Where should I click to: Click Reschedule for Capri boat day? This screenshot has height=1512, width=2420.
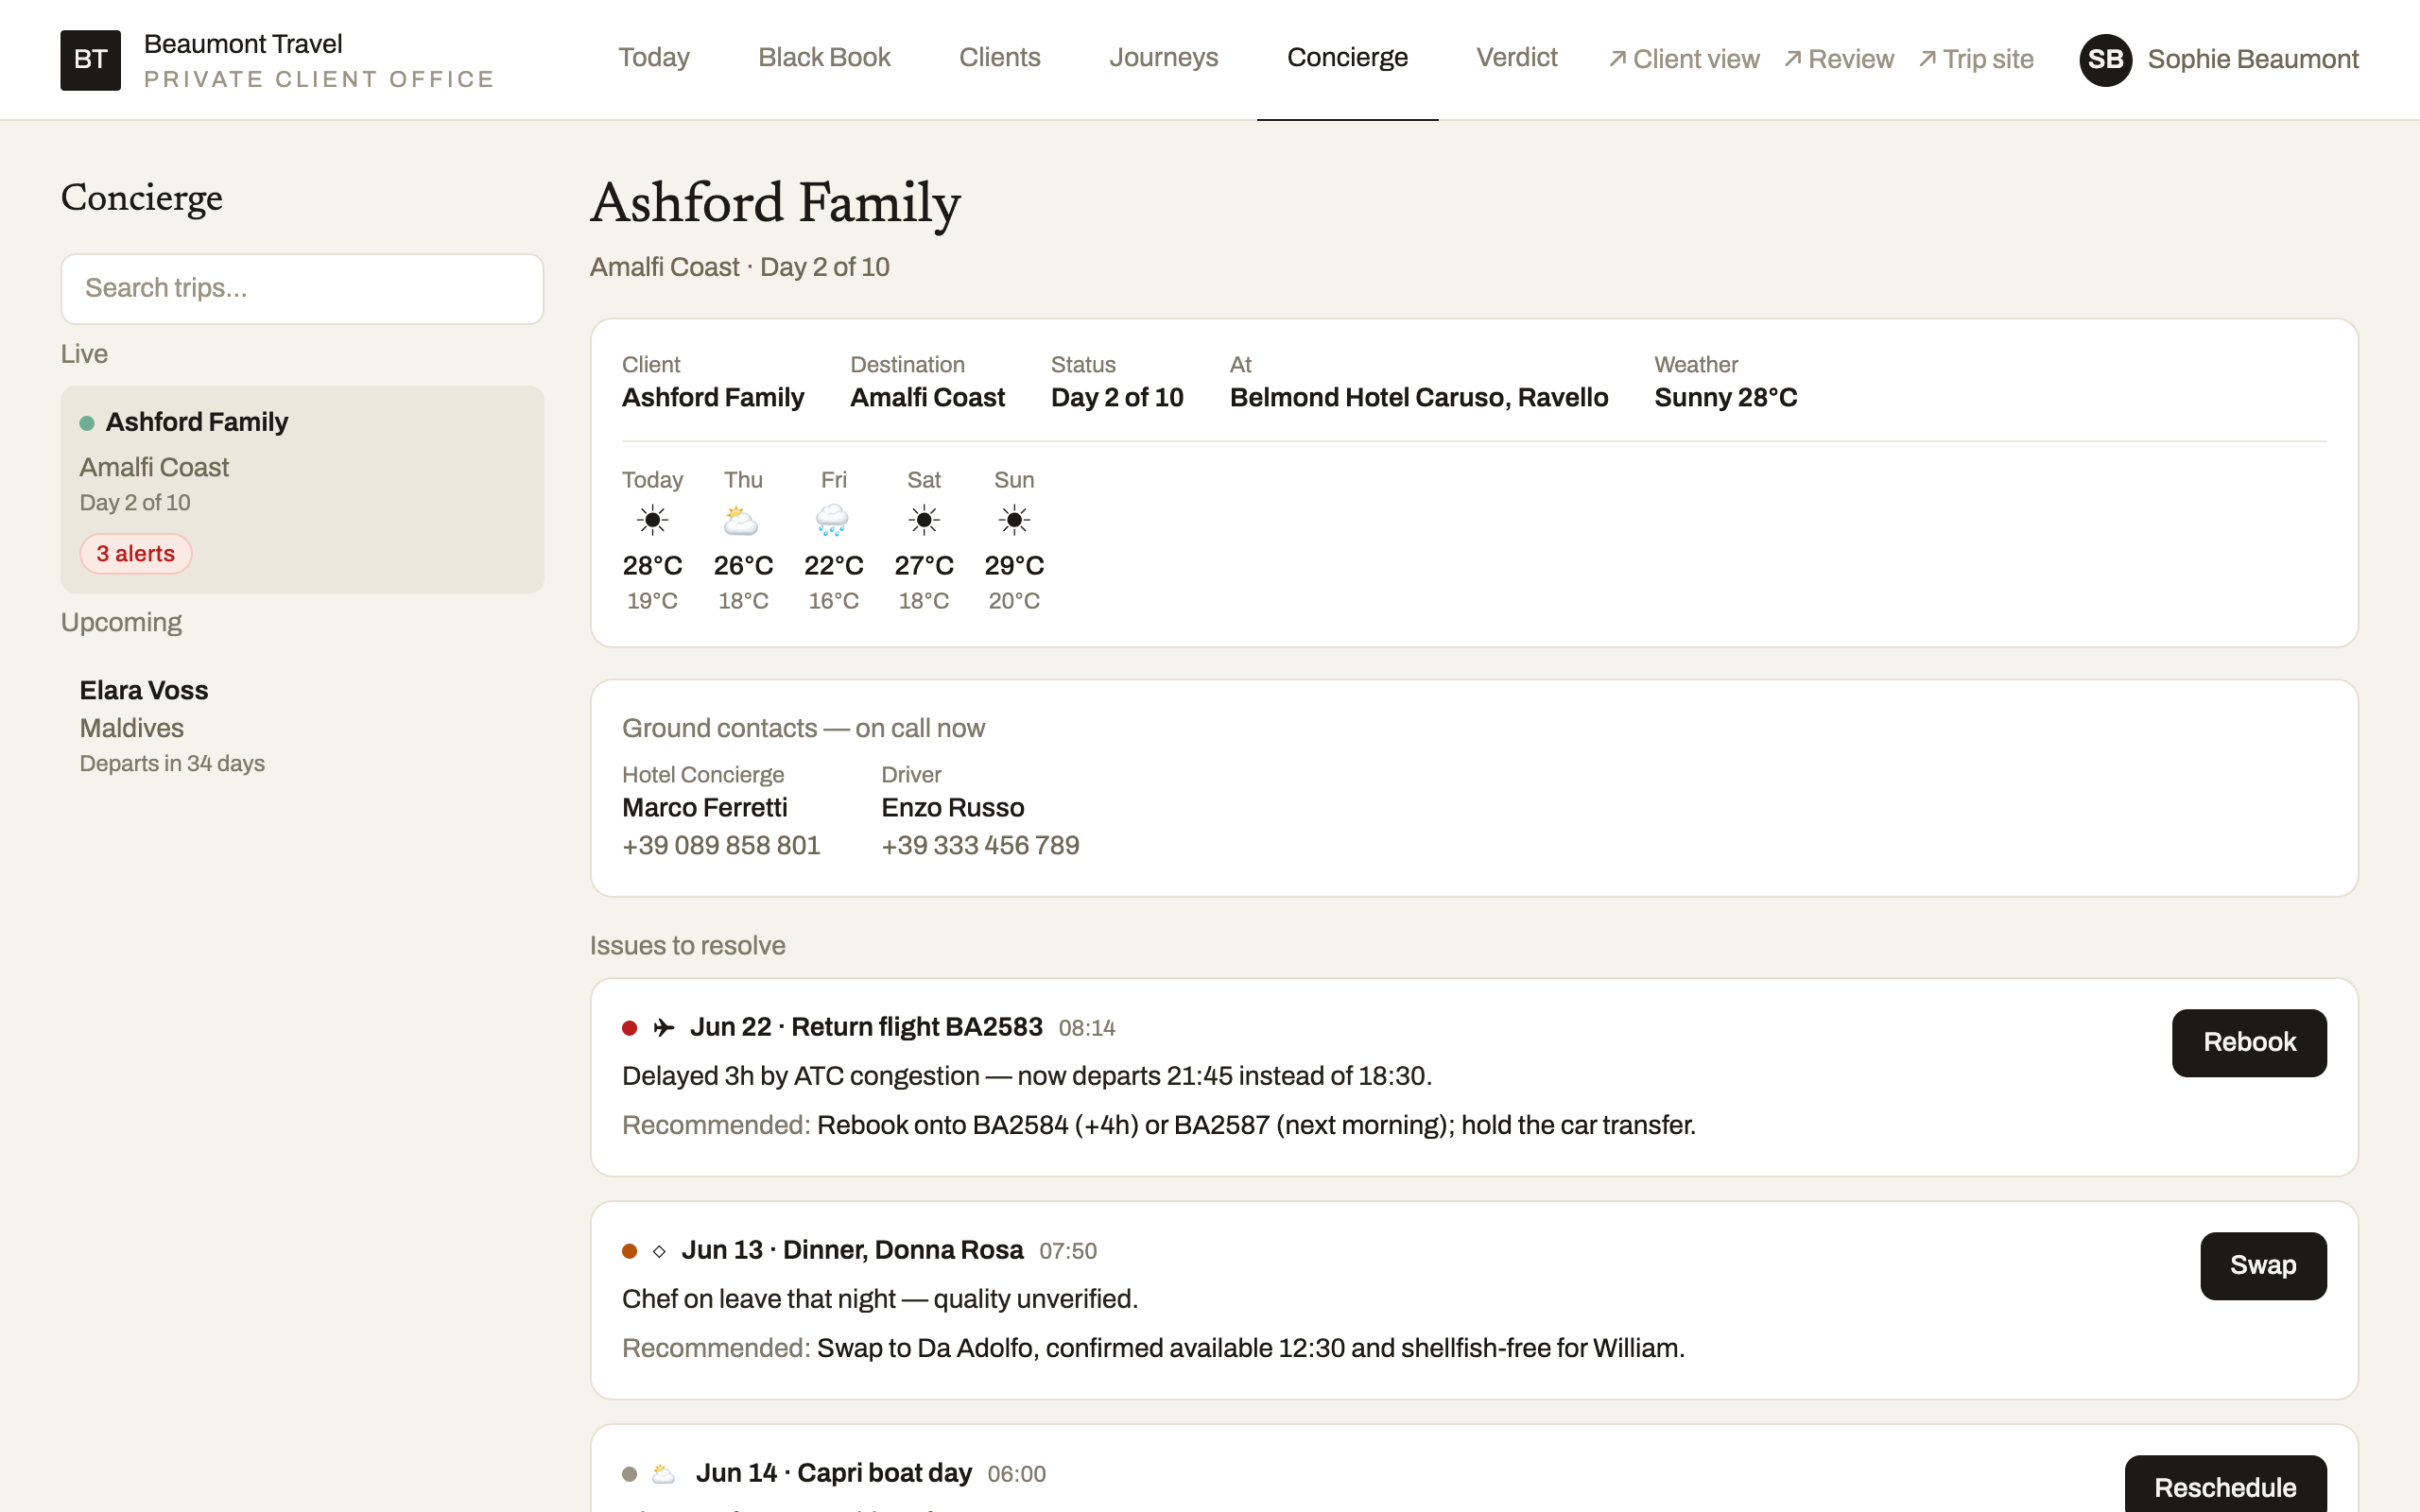(x=2225, y=1485)
